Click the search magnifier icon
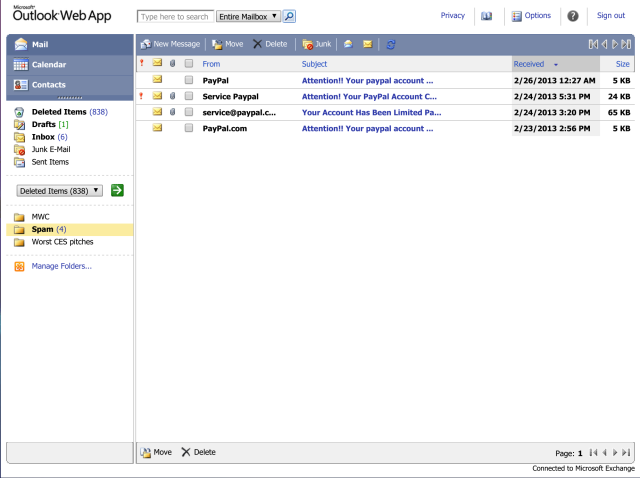Viewport: 640px width, 478px height. click(289, 16)
